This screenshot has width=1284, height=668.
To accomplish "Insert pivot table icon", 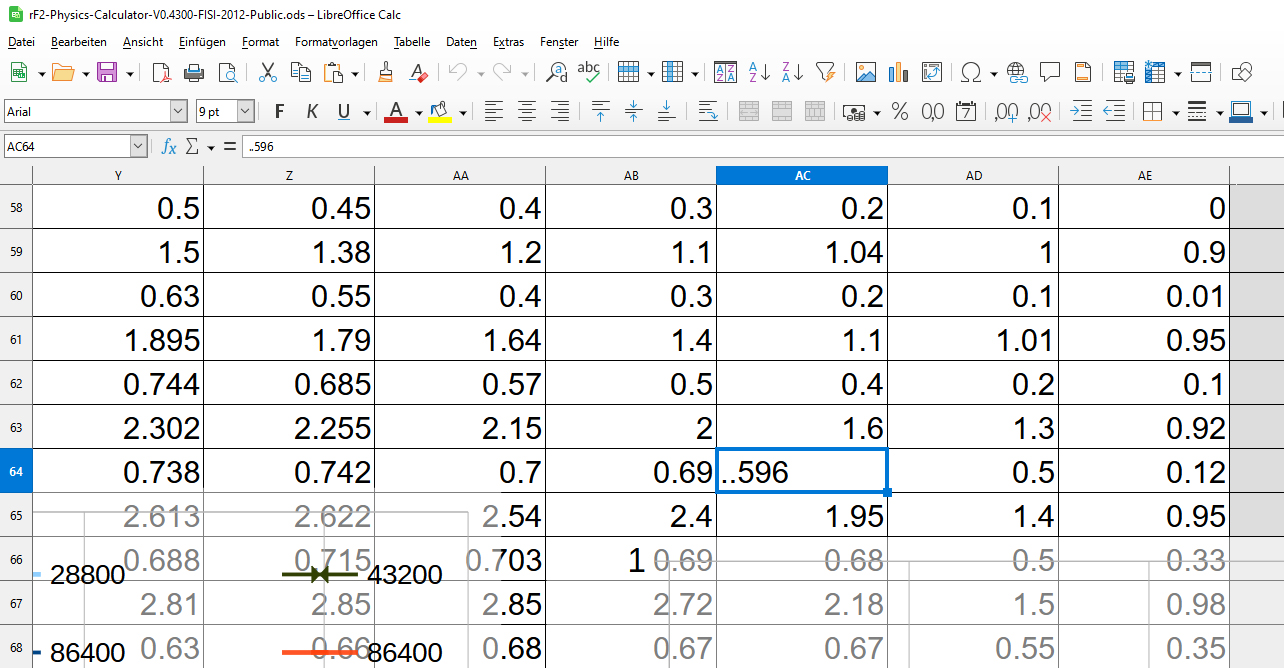I will tap(932, 72).
